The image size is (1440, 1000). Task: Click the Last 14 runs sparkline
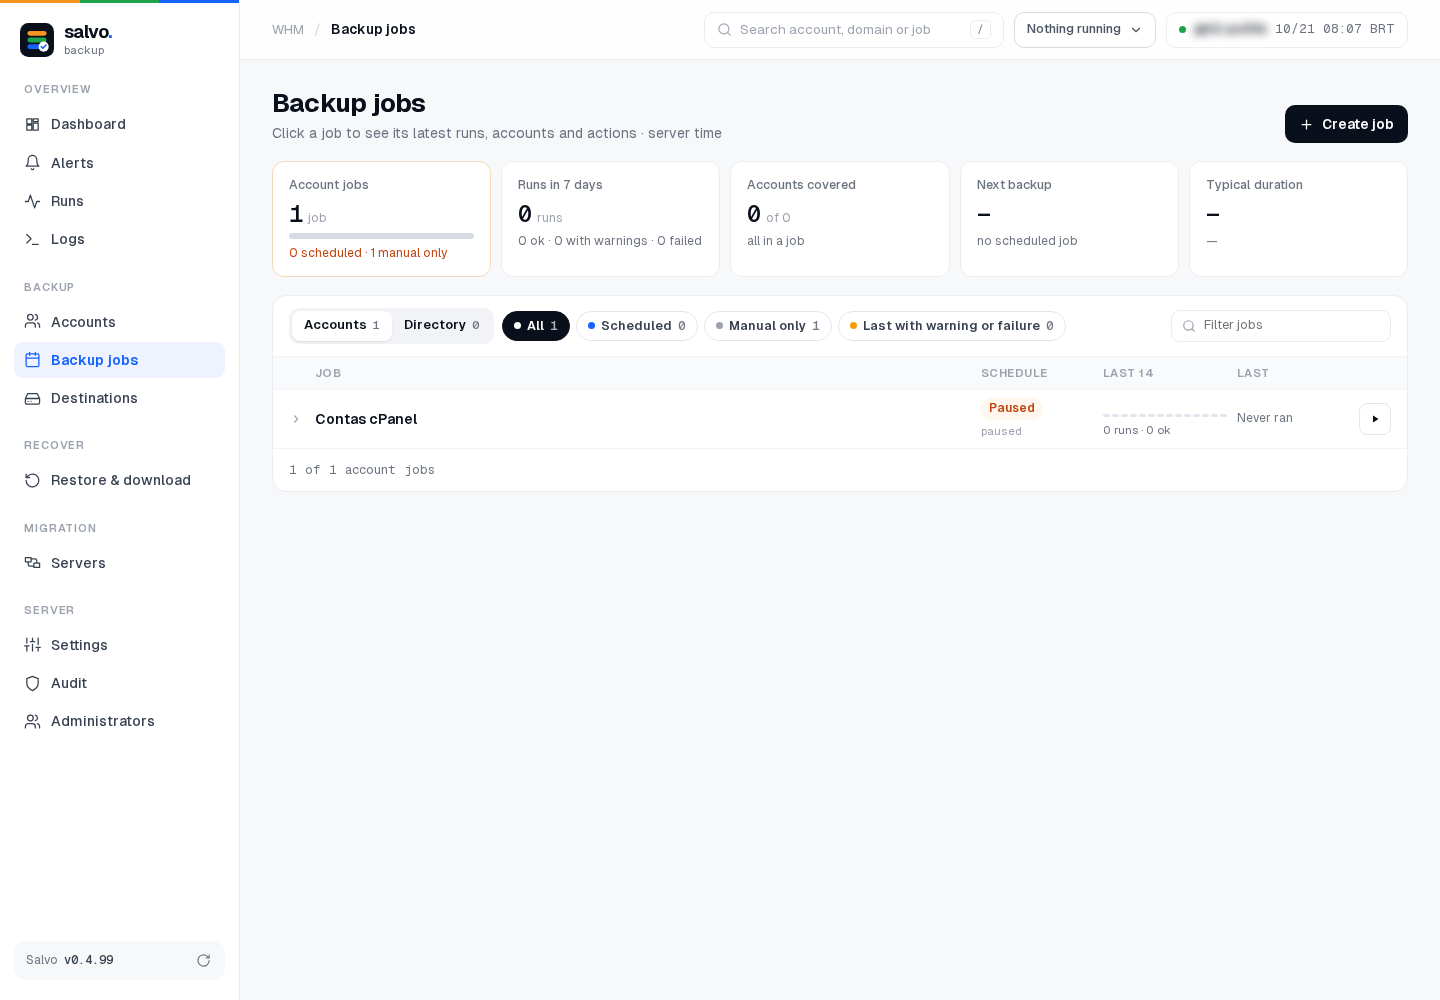tap(1165, 415)
